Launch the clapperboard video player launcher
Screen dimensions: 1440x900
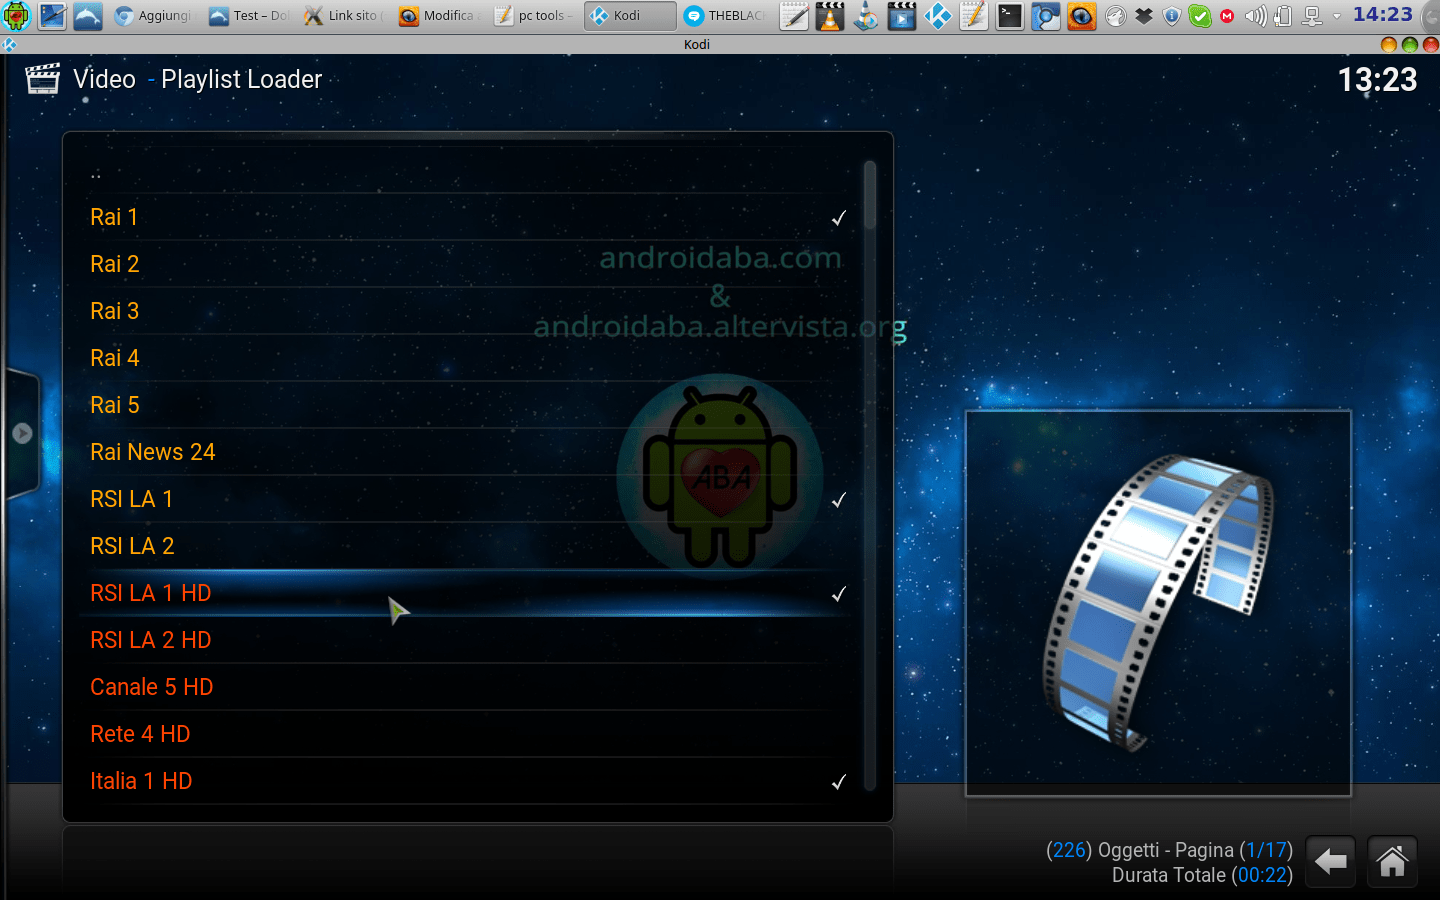[902, 16]
